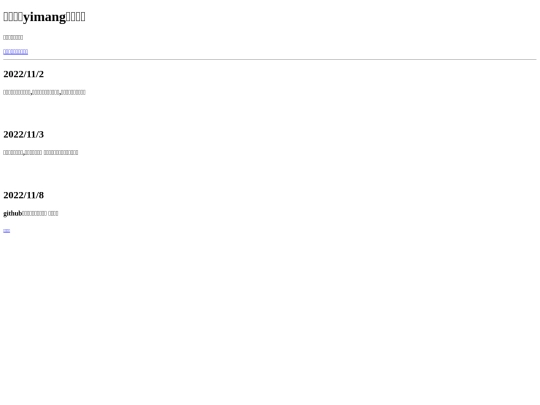Click the word yimang in the page title
The height and width of the screenshot is (405, 540).
(x=44, y=17)
